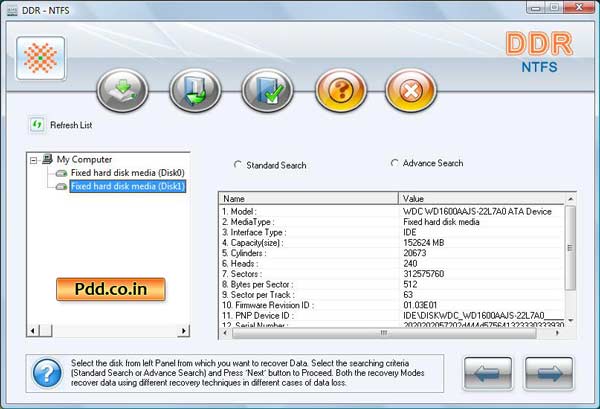Click the book with green checkmark icon
Image resolution: width=600 pixels, height=409 pixels.
coord(267,91)
